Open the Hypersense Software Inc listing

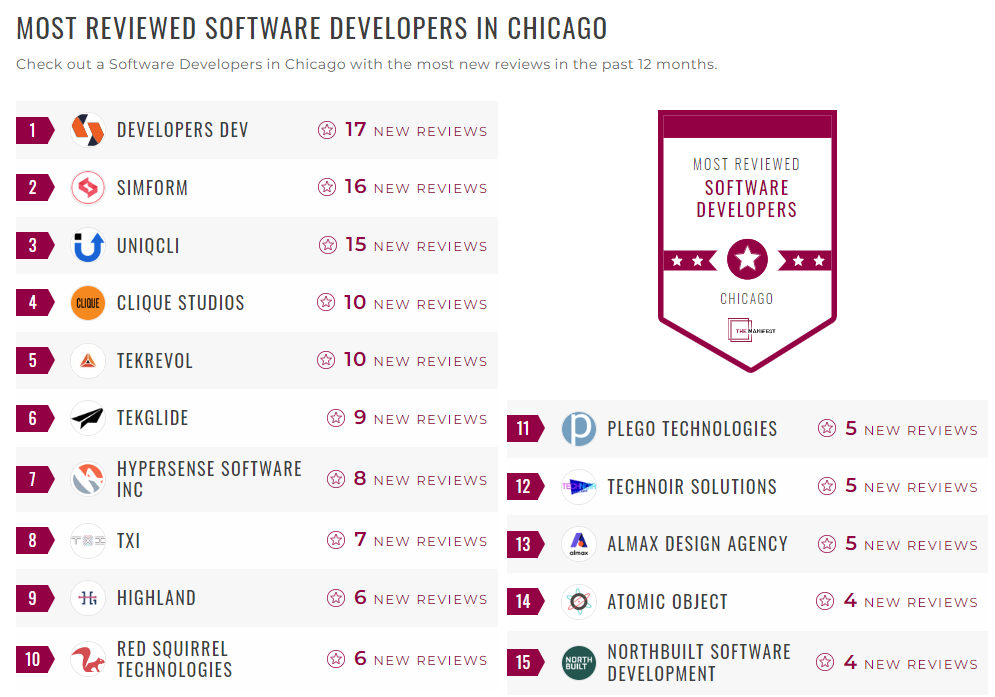pyautogui.click(x=208, y=479)
